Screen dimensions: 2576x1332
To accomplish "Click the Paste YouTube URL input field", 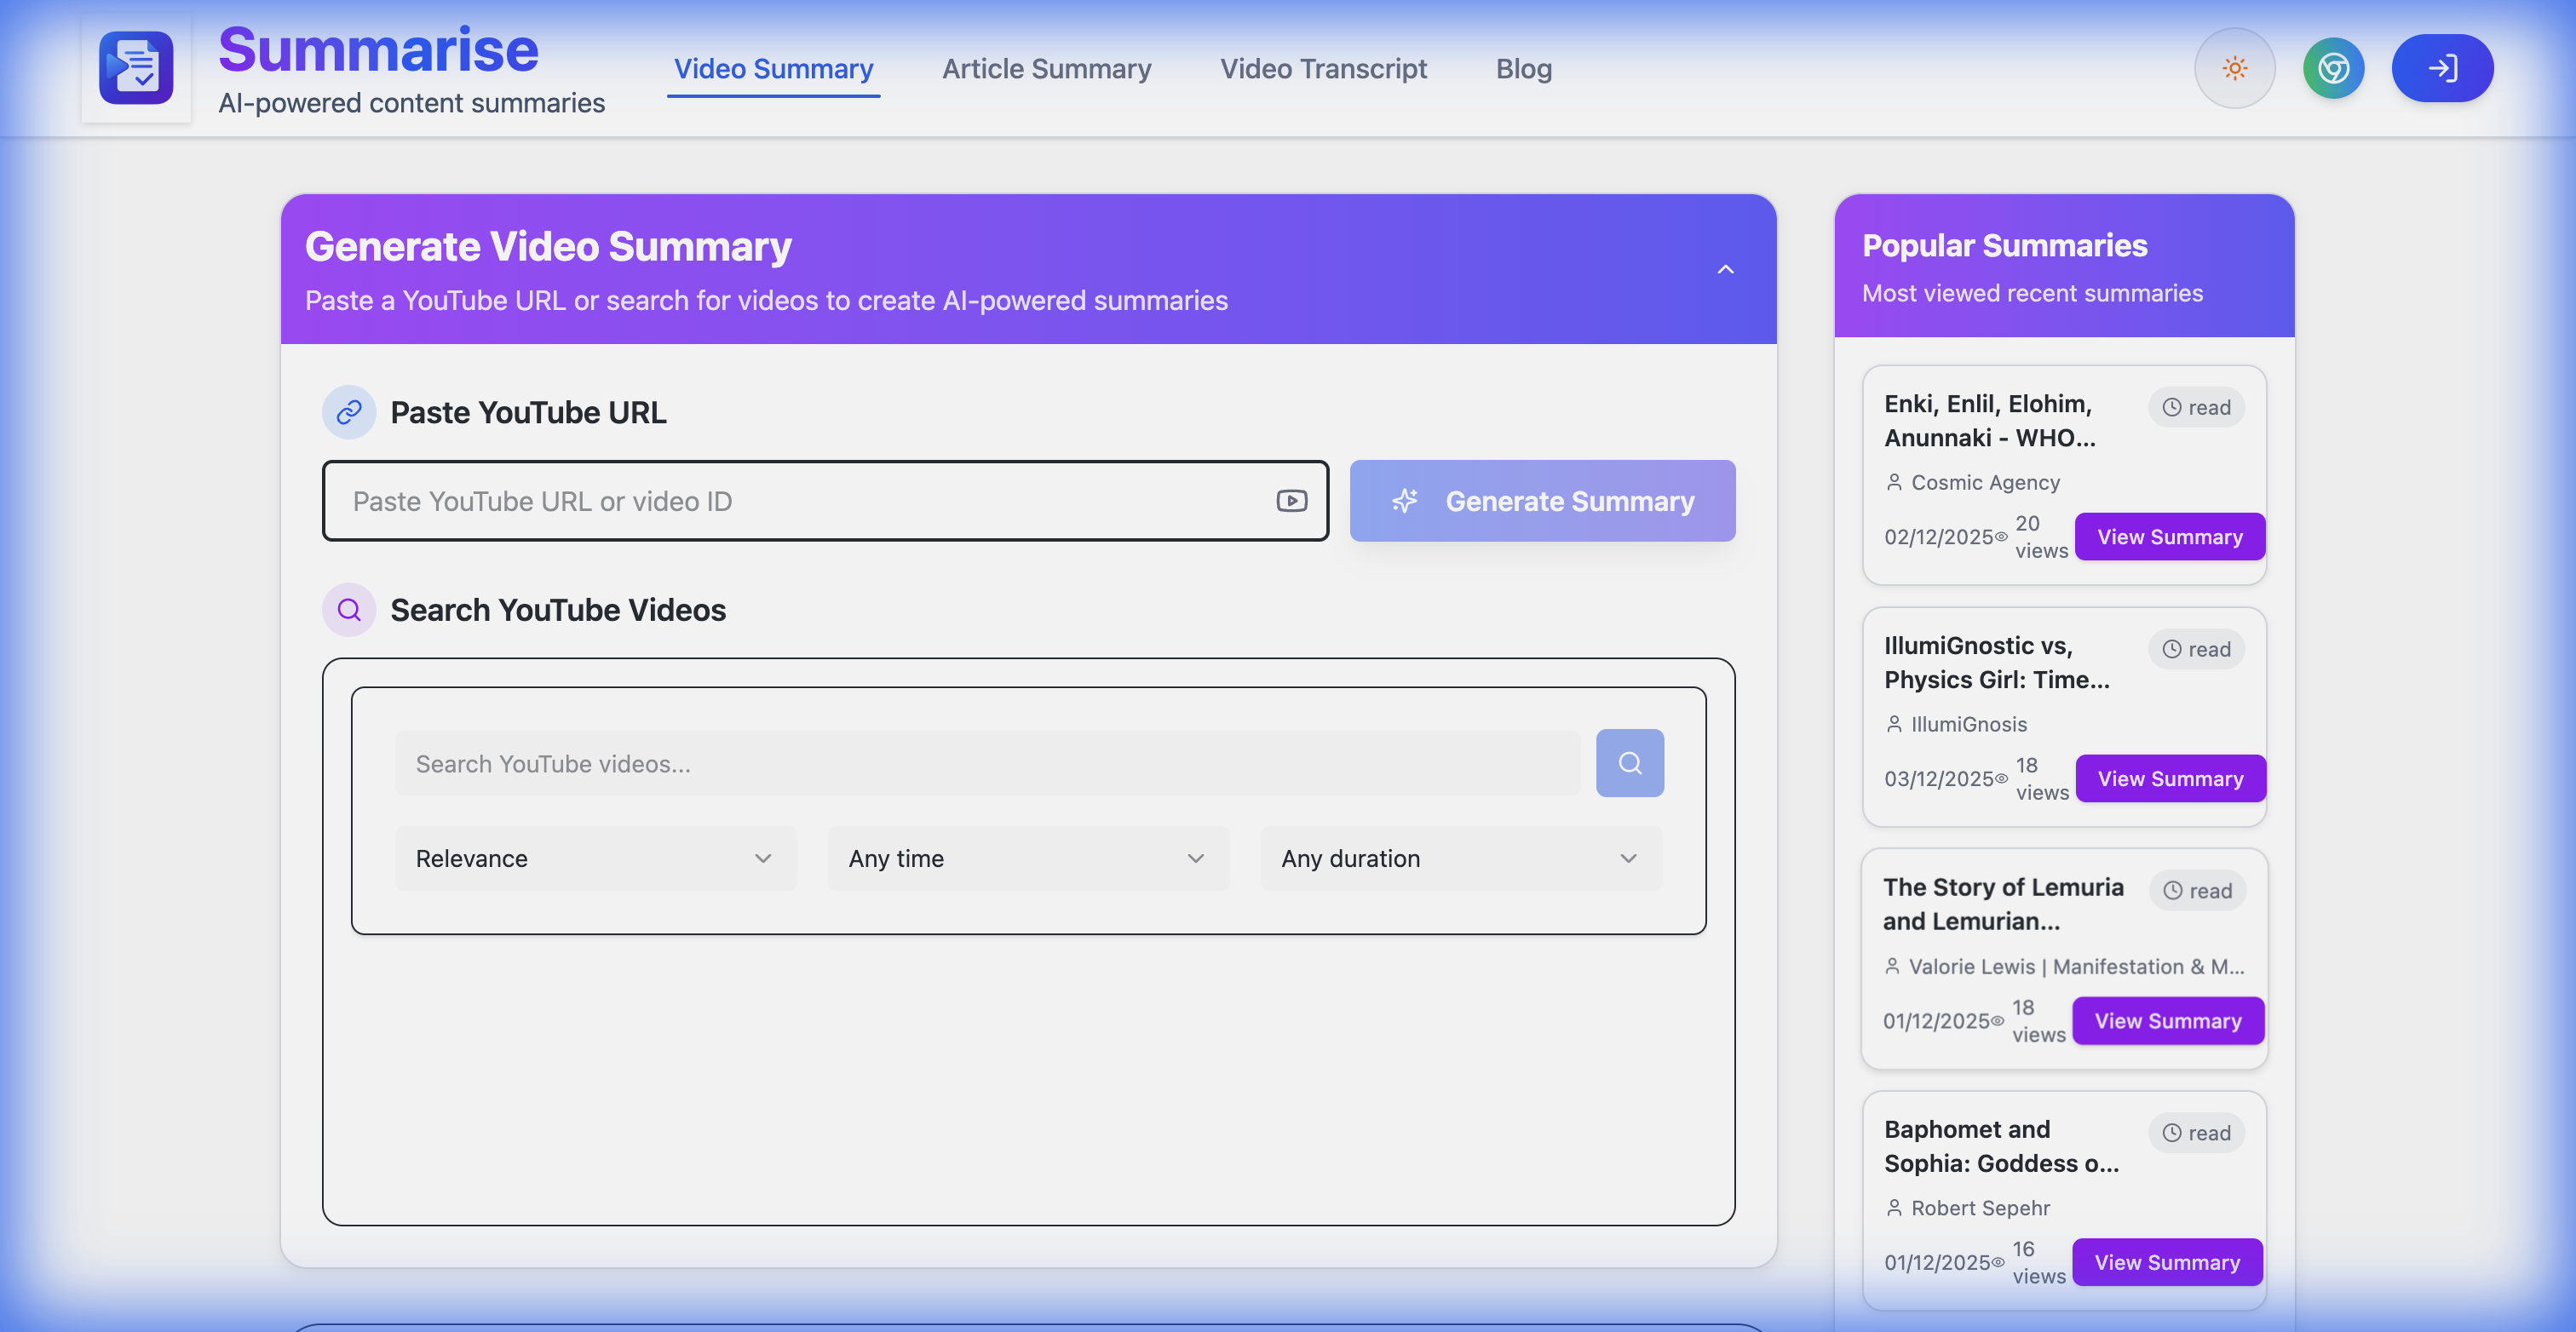I will click(x=800, y=501).
